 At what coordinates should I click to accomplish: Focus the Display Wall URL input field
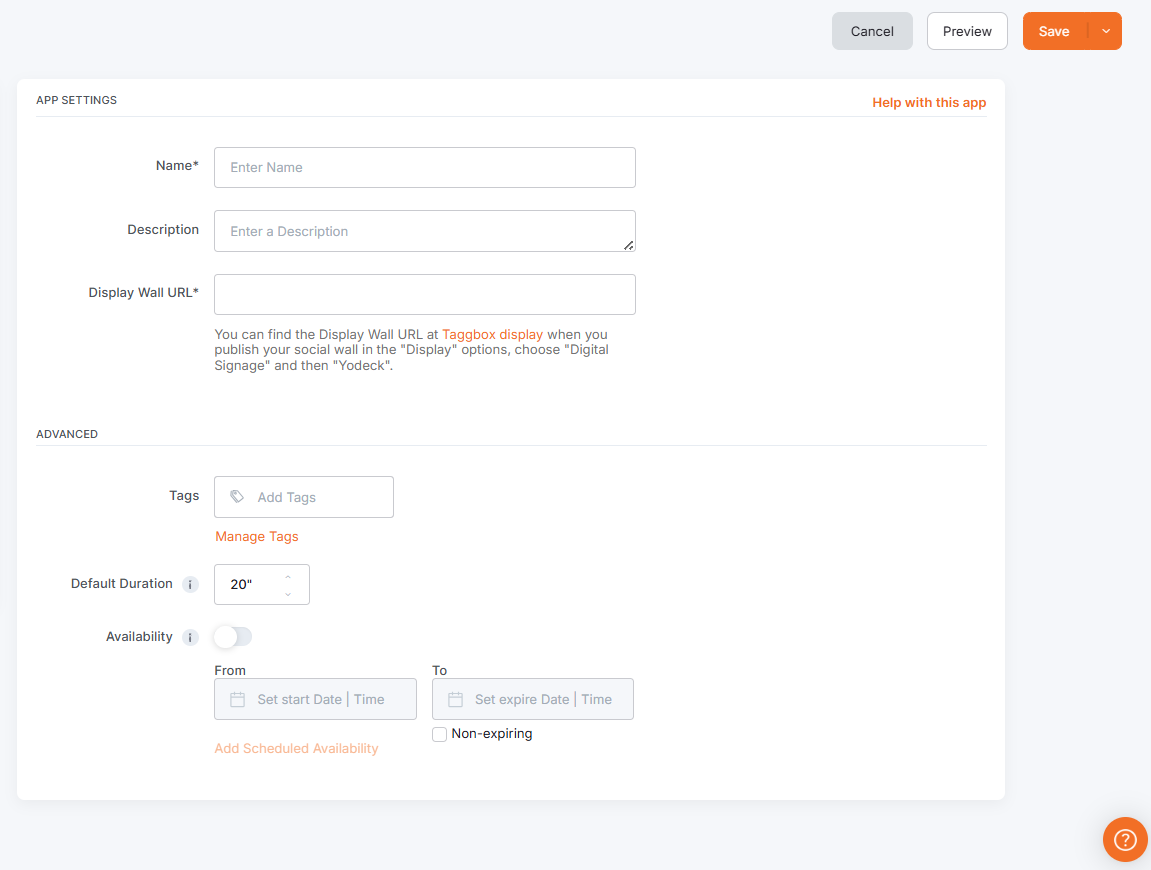(425, 295)
